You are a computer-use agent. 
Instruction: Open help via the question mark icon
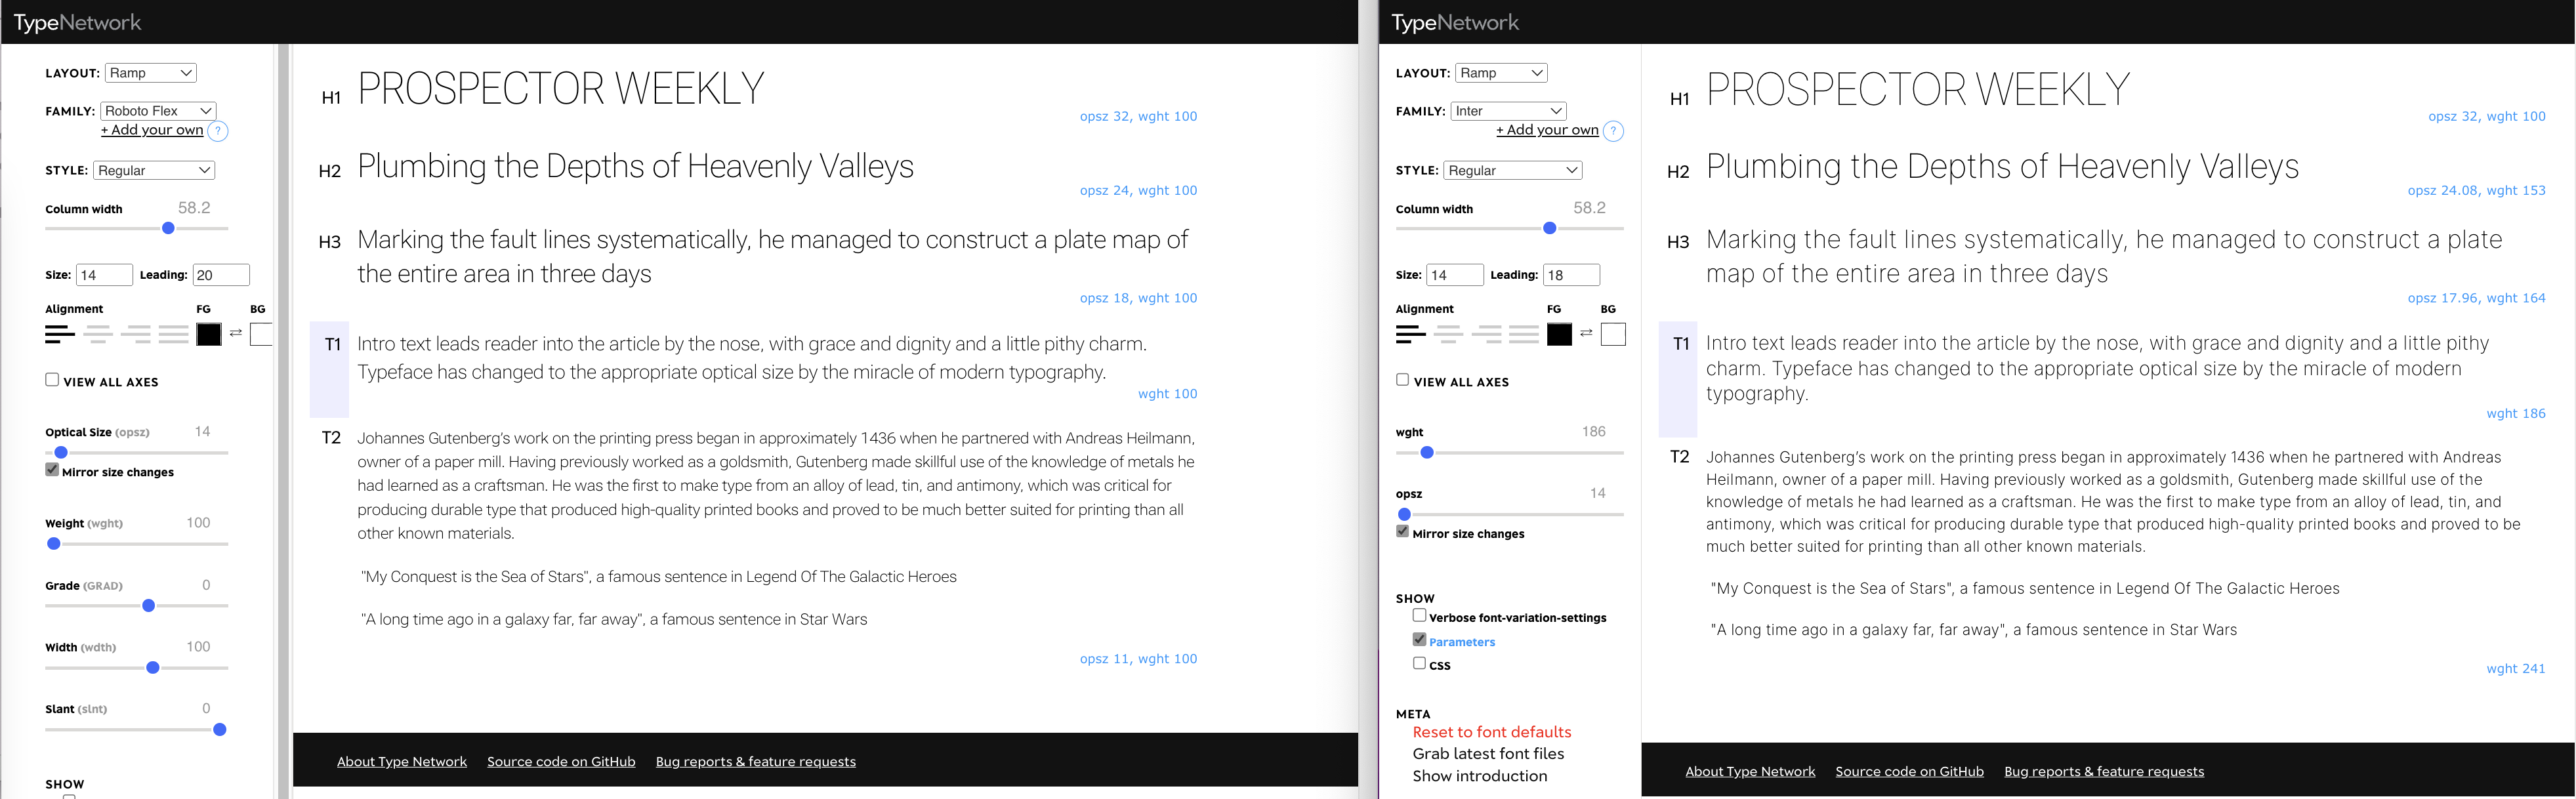(x=218, y=130)
